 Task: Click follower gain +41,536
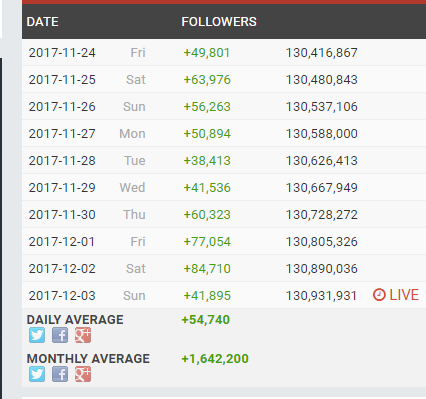tap(207, 188)
